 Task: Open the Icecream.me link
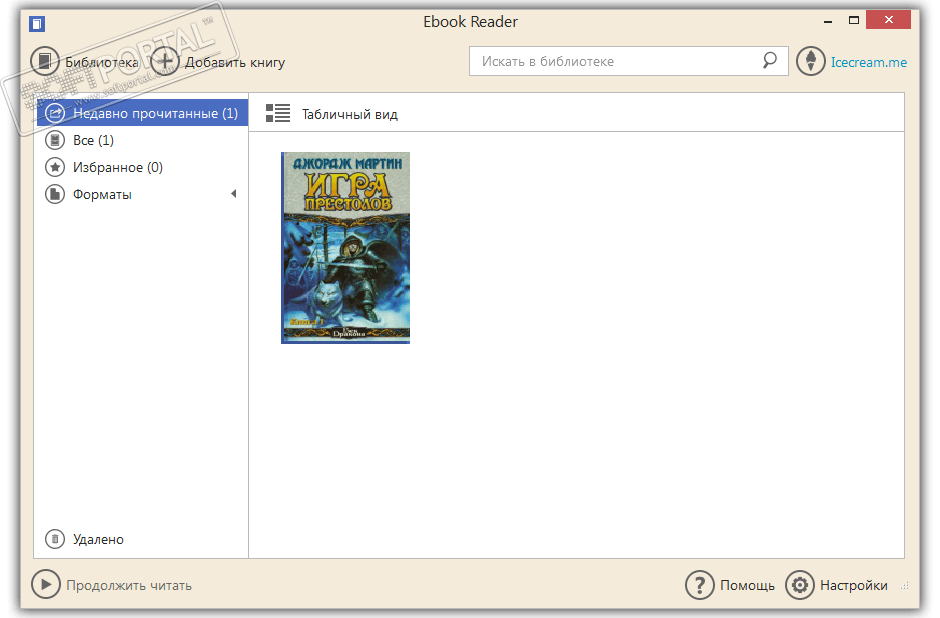869,62
